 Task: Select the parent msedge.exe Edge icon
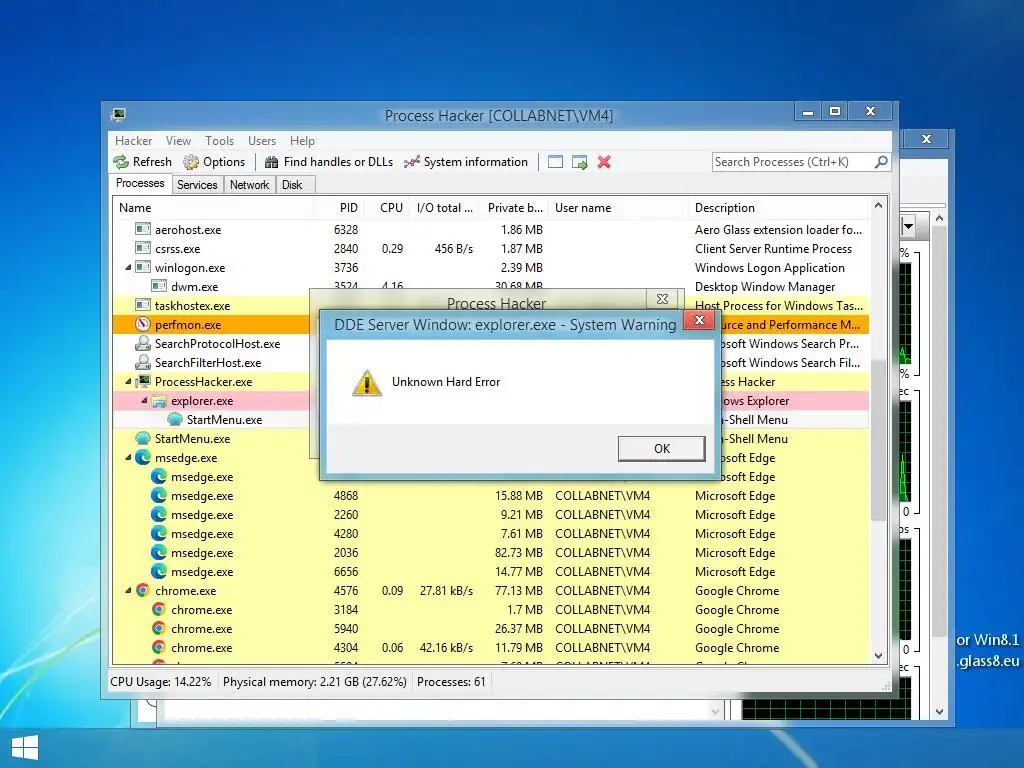[x=142, y=457]
